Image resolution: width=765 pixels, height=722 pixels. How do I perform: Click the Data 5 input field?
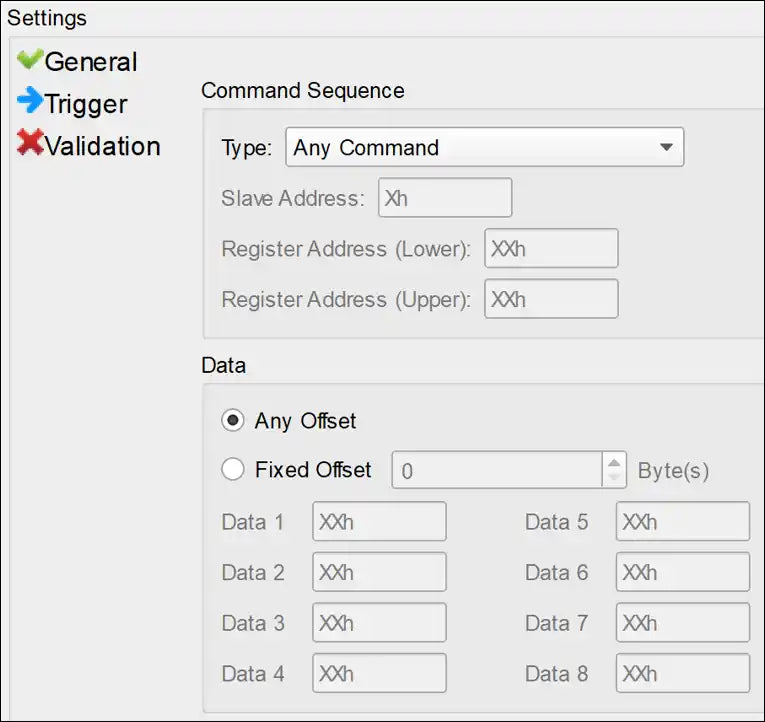click(x=682, y=522)
